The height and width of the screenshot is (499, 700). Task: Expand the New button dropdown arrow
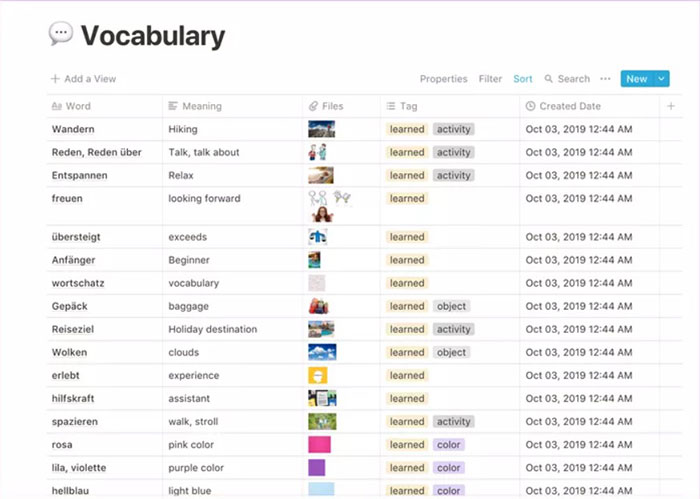tap(663, 79)
